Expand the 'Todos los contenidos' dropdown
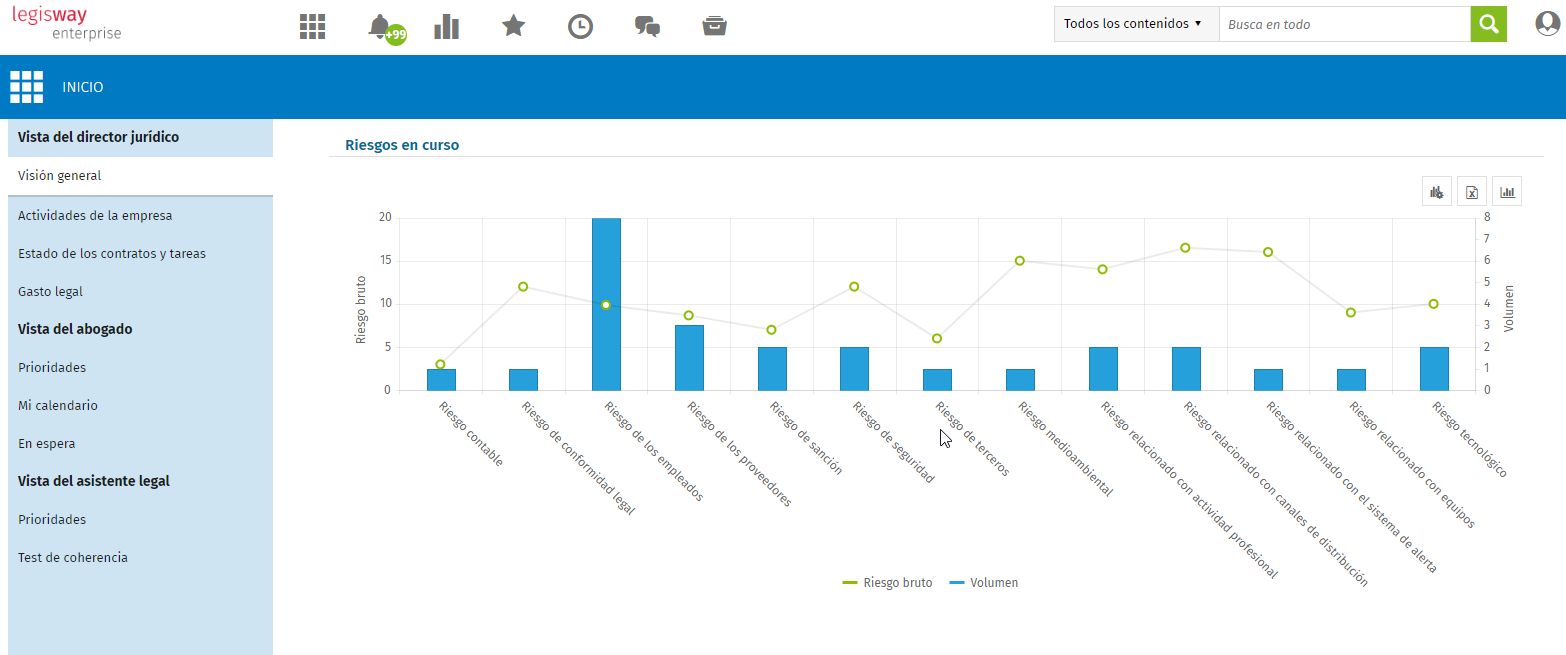Image resolution: width=1566 pixels, height=655 pixels. (x=1136, y=24)
